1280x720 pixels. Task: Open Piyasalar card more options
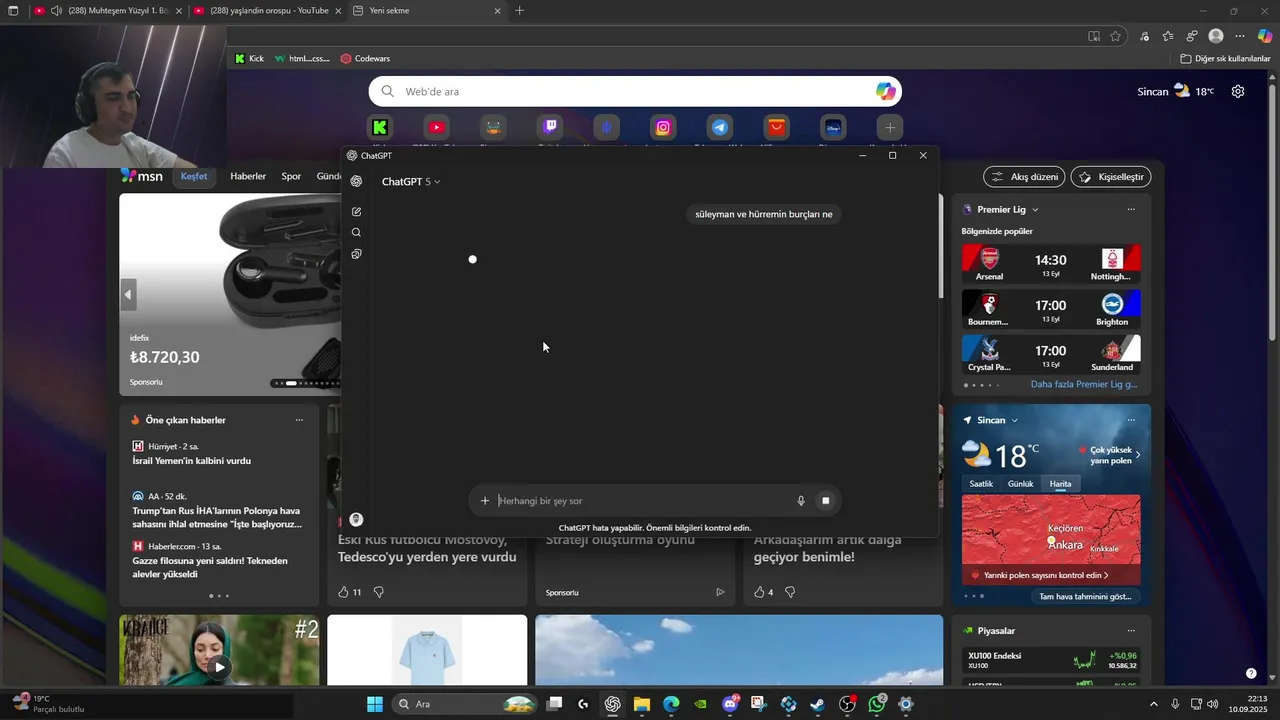tap(1131, 631)
